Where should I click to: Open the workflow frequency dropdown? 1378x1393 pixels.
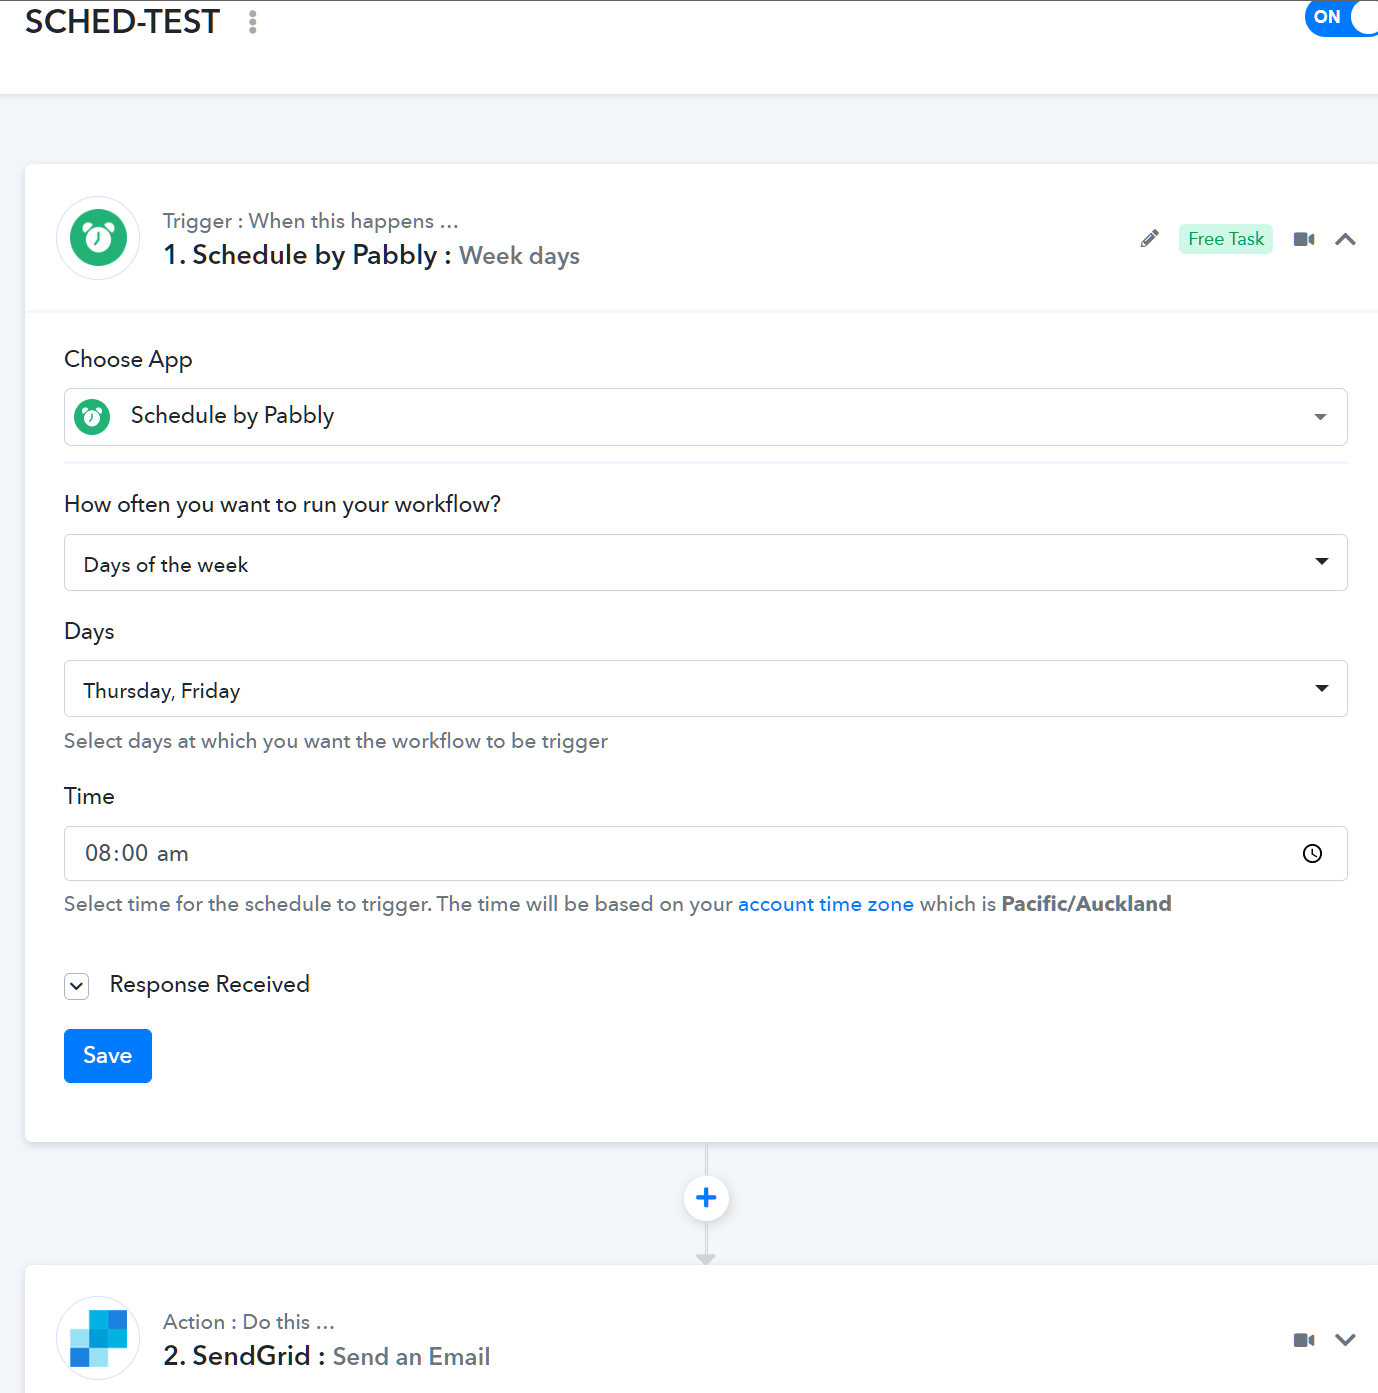click(706, 563)
